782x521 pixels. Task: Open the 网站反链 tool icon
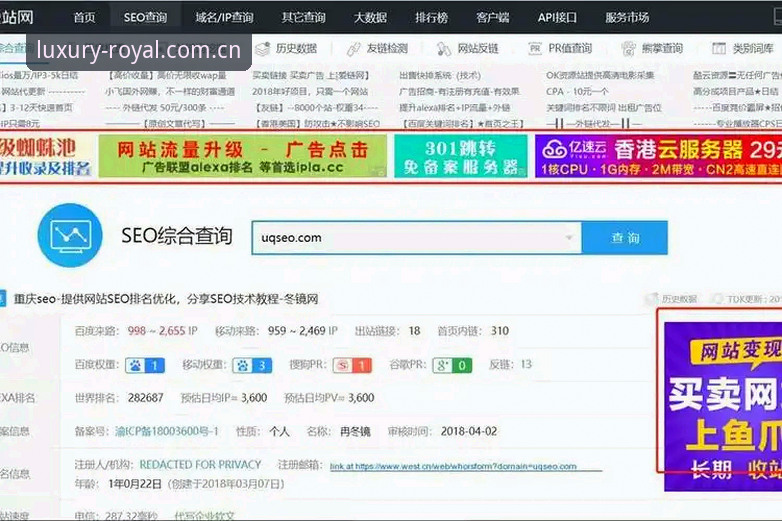(443, 49)
